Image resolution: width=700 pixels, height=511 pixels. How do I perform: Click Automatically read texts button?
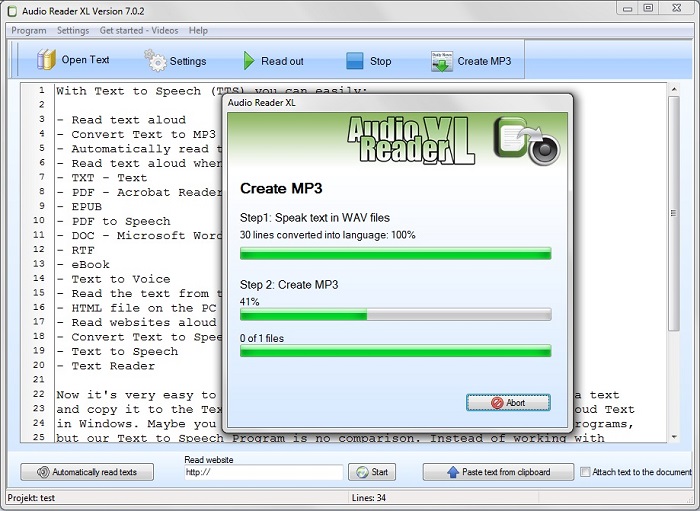coord(87,472)
